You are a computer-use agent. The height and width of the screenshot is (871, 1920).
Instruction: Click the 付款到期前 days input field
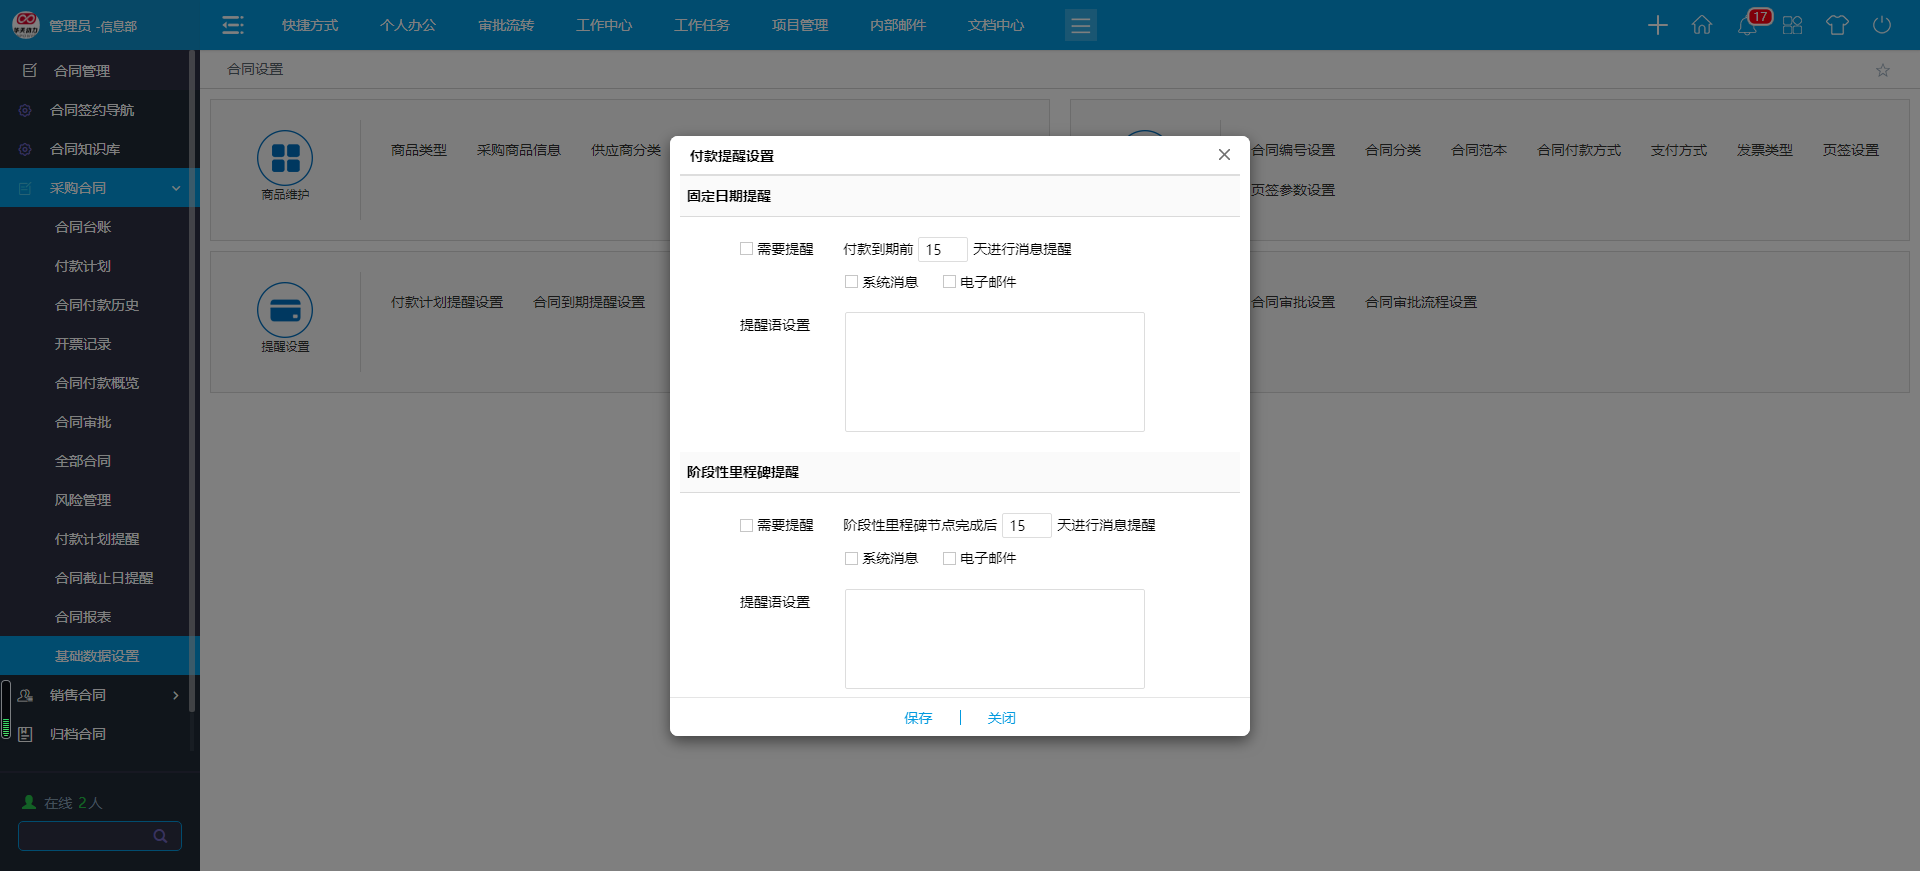[x=942, y=249]
